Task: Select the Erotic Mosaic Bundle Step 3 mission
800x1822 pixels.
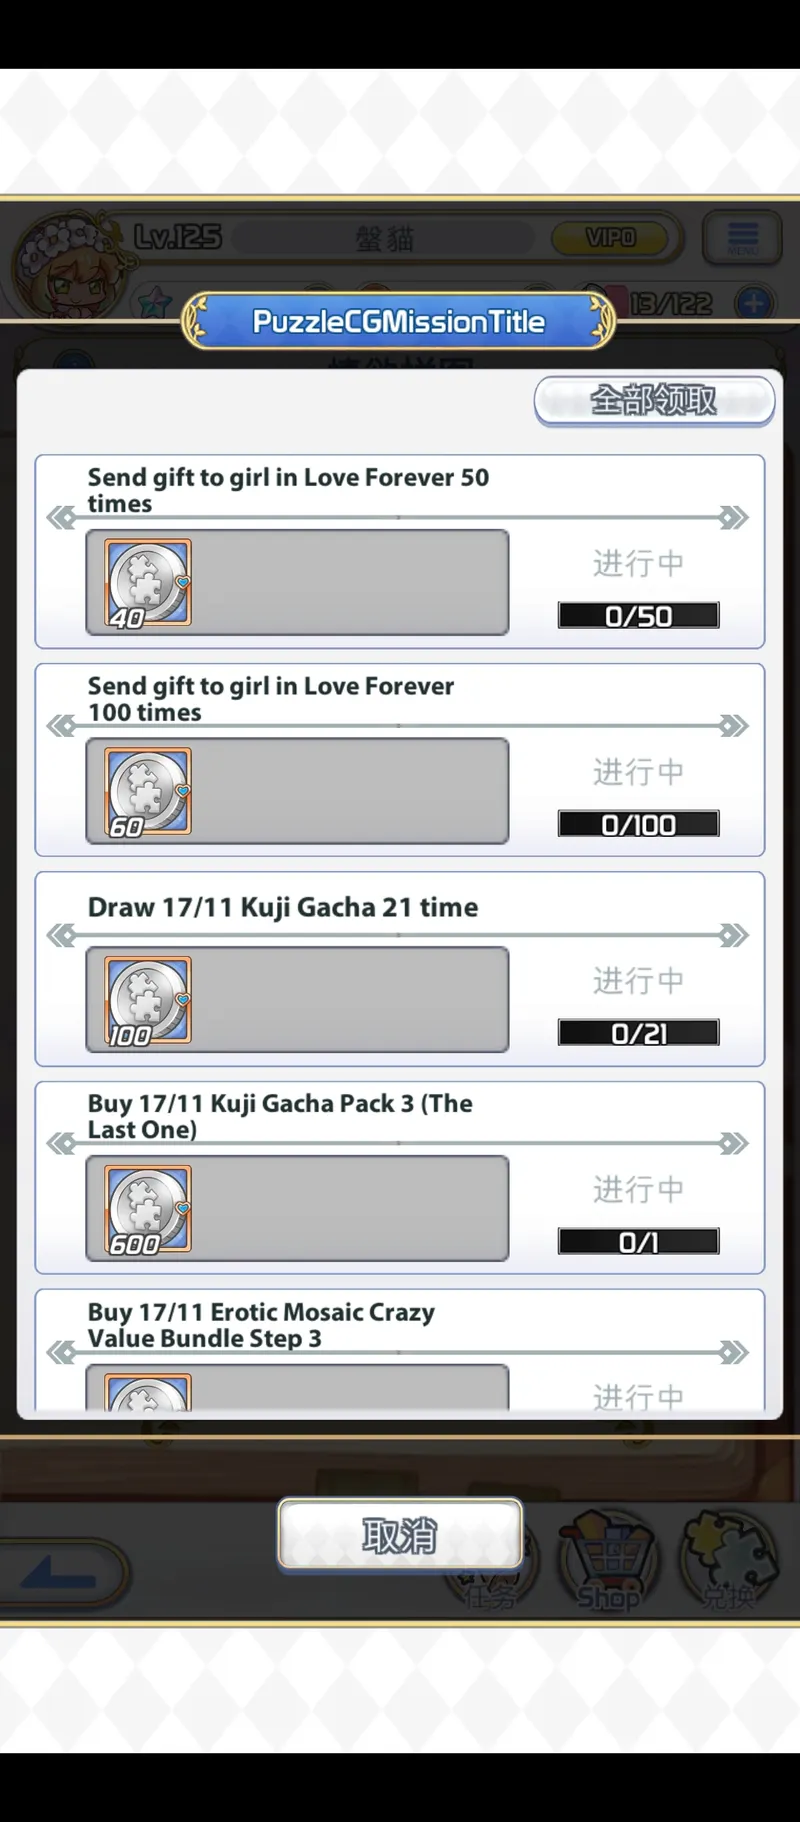Action: (400, 1350)
